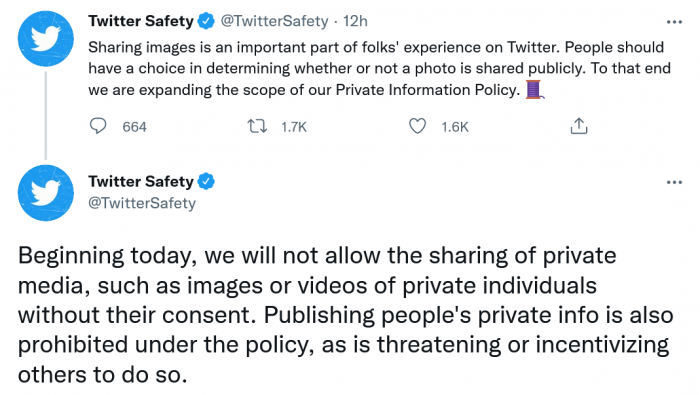Viewport: 700px width, 395px height.
Task: Click the thread spool emoji in the first tweet
Action: [534, 89]
